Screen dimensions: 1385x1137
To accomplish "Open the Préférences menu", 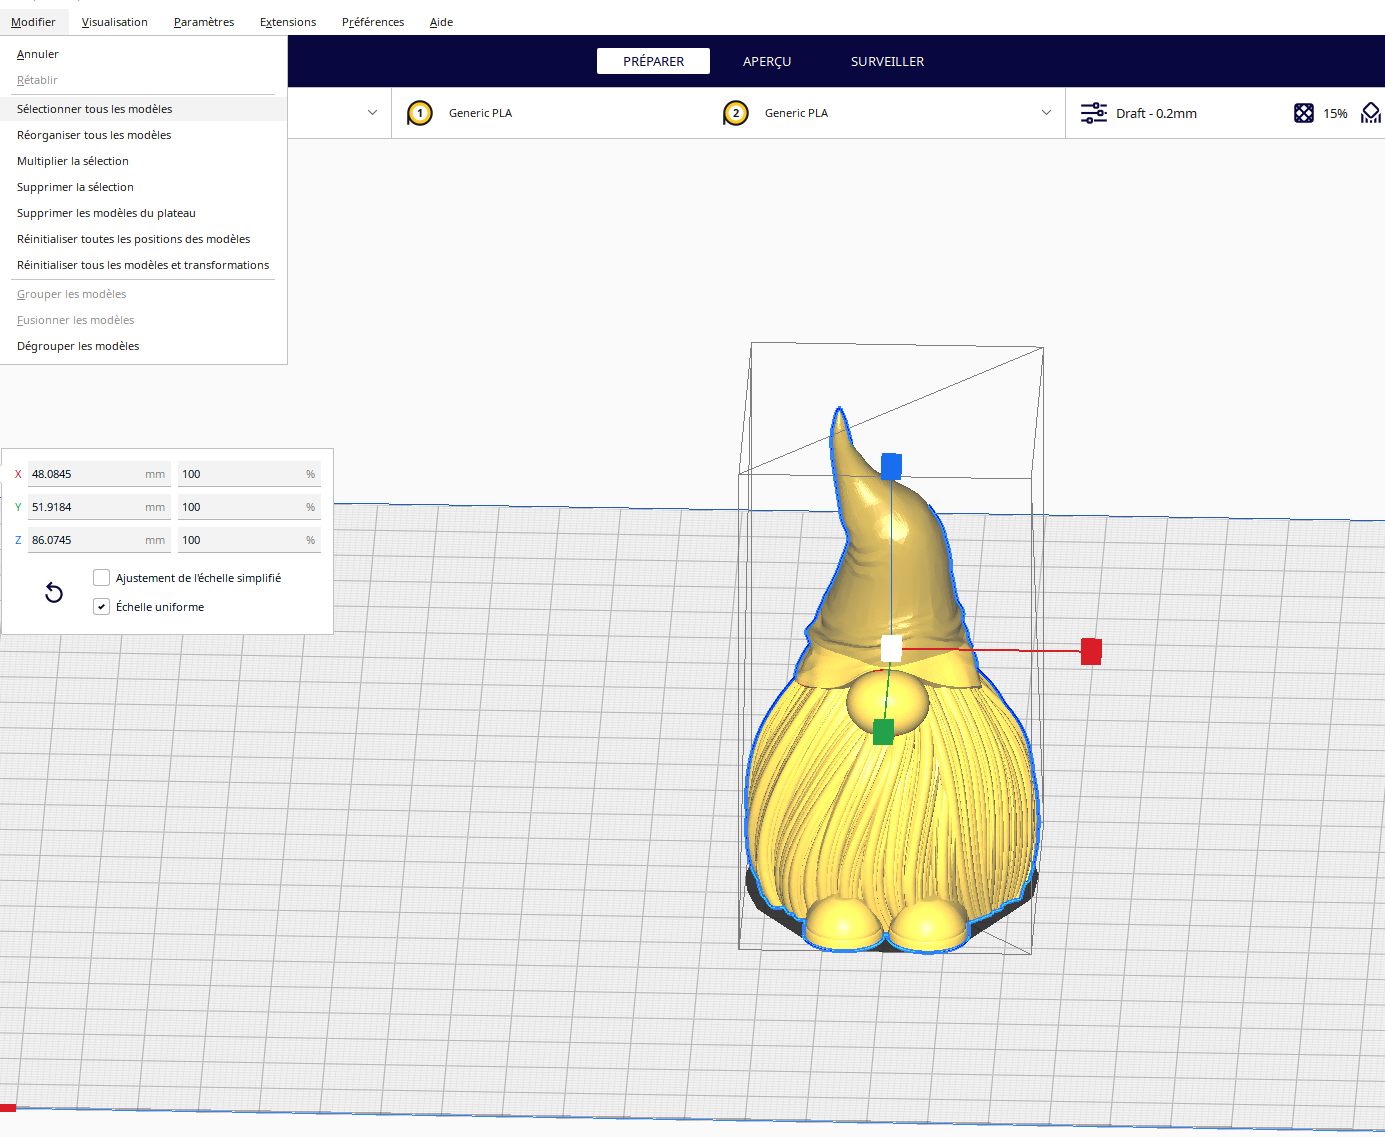I will (x=373, y=22).
